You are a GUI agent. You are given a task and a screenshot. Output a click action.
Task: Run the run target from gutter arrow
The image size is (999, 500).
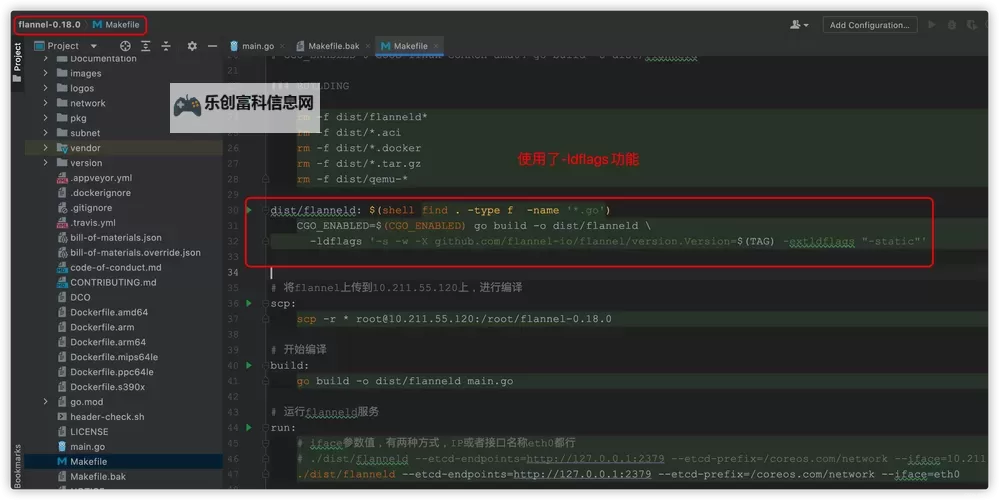coord(249,427)
